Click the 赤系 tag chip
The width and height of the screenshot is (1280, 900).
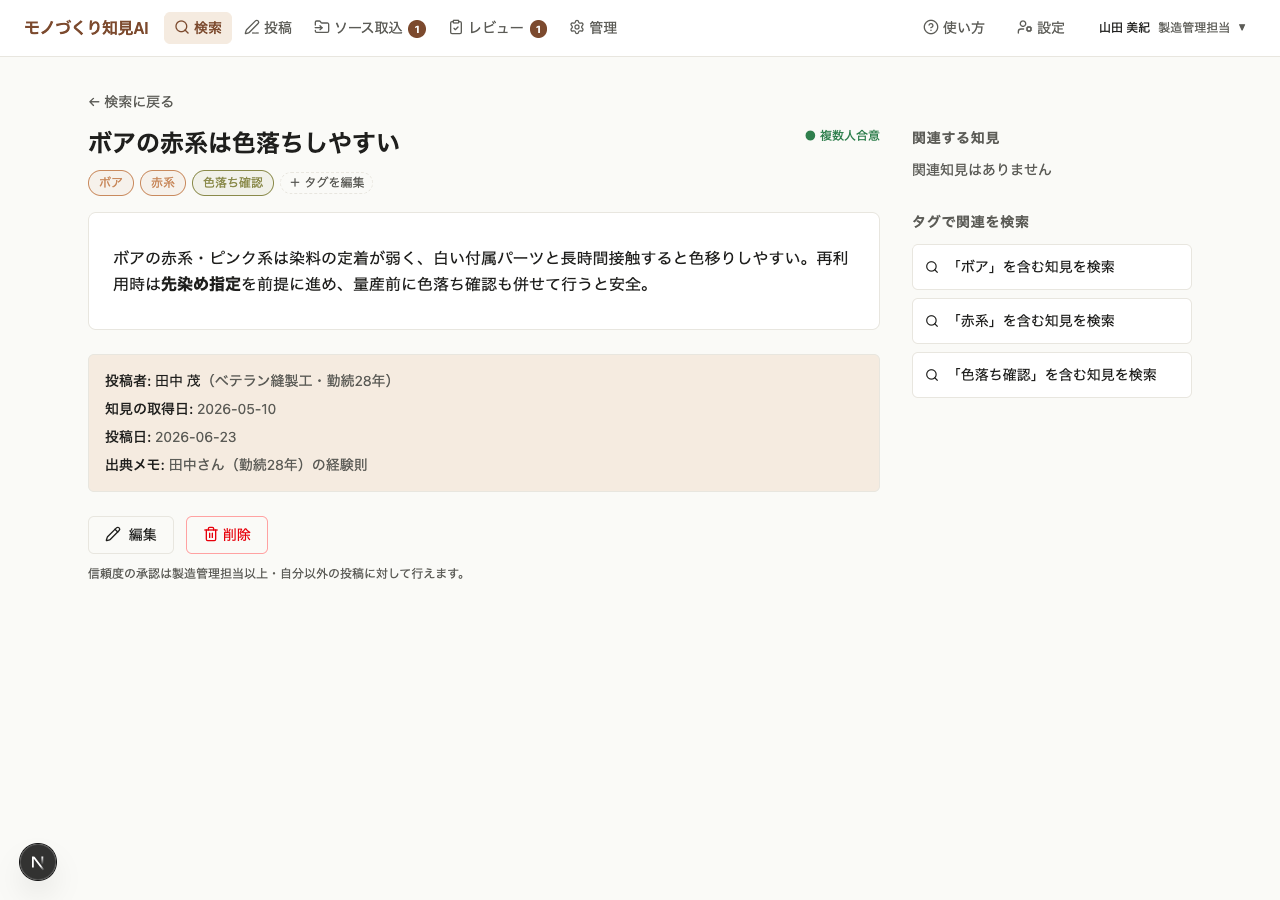(x=163, y=183)
